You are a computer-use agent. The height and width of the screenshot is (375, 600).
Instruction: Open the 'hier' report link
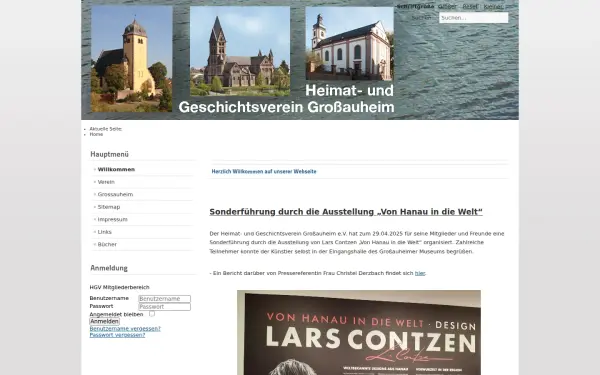pyautogui.click(x=420, y=273)
